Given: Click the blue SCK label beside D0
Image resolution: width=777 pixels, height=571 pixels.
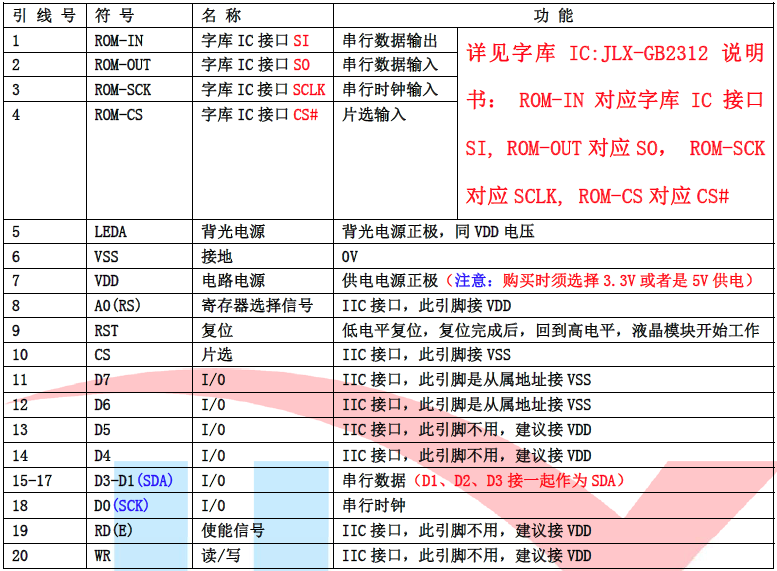Looking at the screenshot, I should [131, 506].
